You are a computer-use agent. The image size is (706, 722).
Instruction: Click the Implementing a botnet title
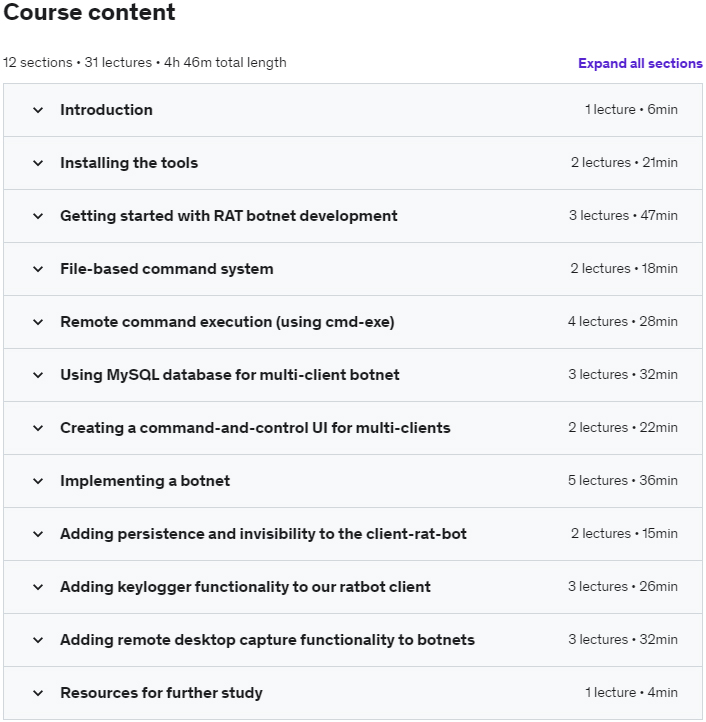pyautogui.click(x=145, y=481)
